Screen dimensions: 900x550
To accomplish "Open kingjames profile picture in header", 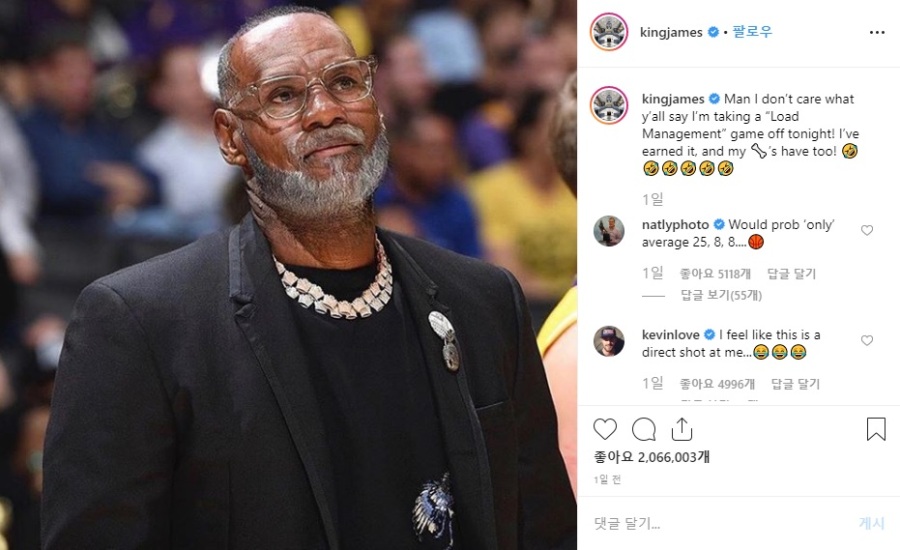I will pos(609,32).
